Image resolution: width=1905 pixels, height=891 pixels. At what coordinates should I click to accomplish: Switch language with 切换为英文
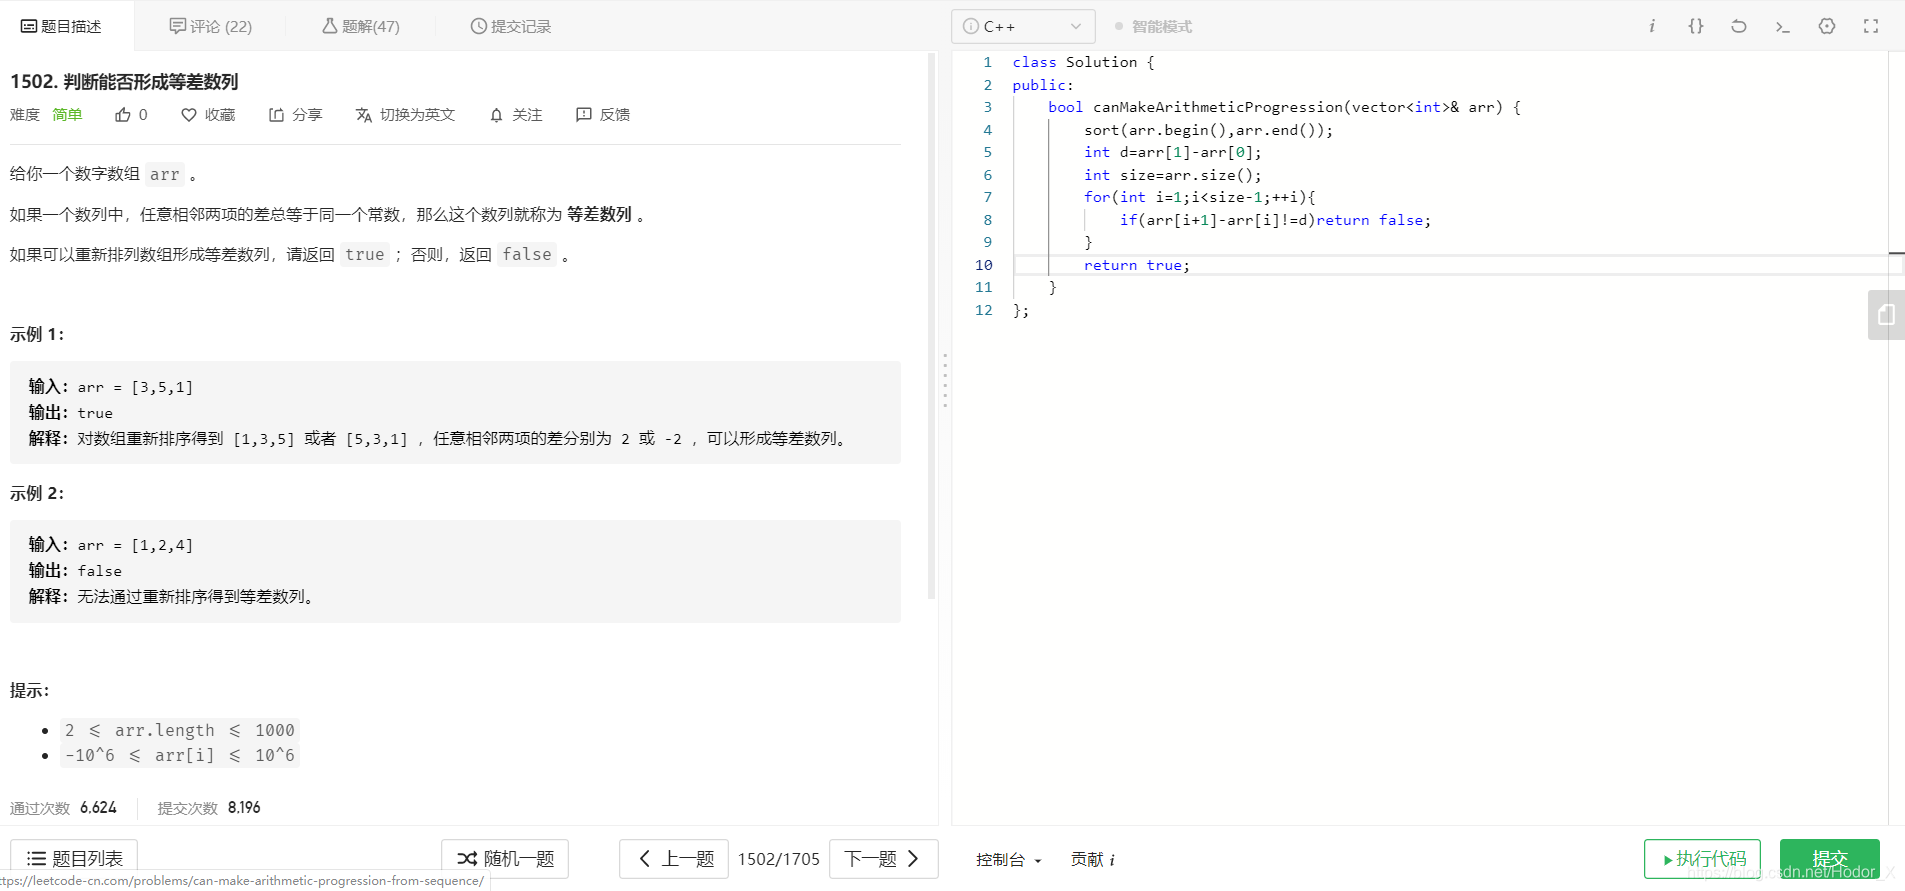405,115
